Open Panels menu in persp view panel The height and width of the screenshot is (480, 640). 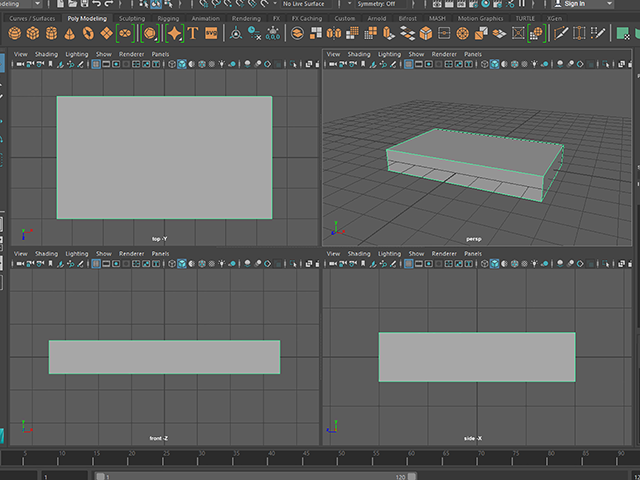coord(473,54)
